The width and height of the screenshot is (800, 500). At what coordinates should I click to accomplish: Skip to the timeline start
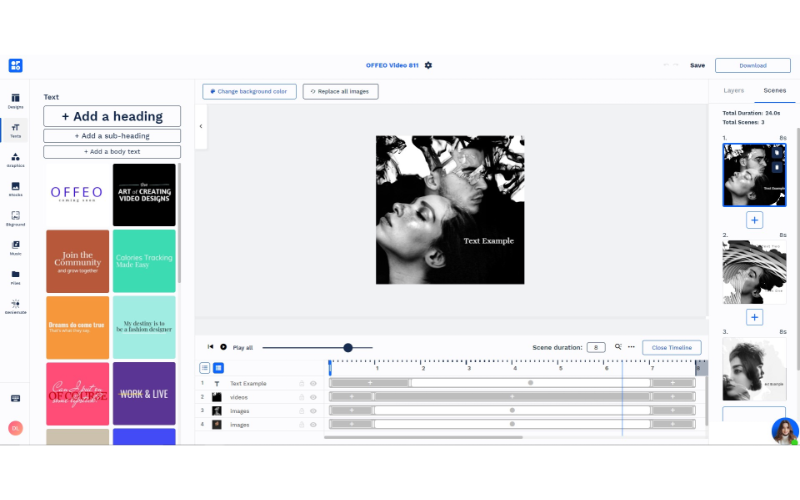[210, 347]
